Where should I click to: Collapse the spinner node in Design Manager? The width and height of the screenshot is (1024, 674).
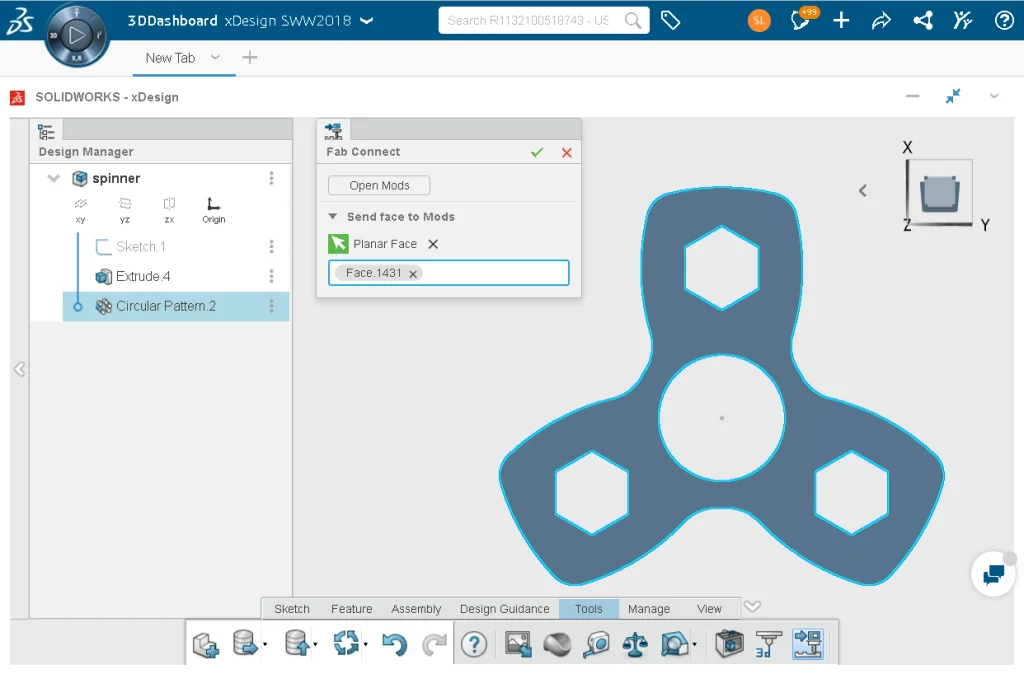pyautogui.click(x=53, y=178)
